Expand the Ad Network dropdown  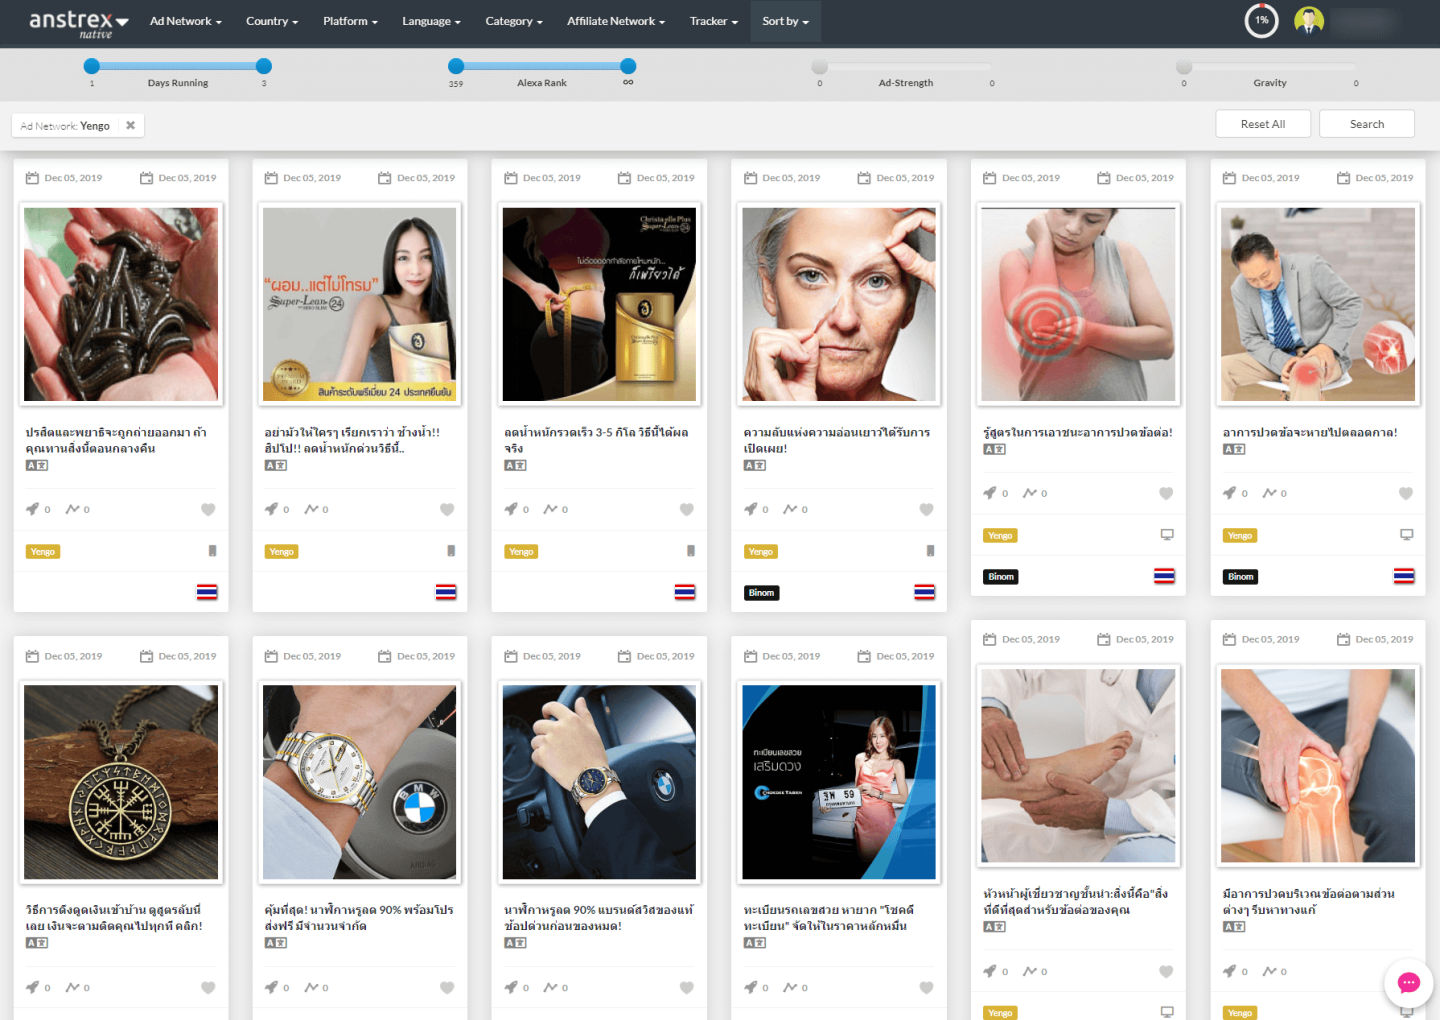[185, 21]
